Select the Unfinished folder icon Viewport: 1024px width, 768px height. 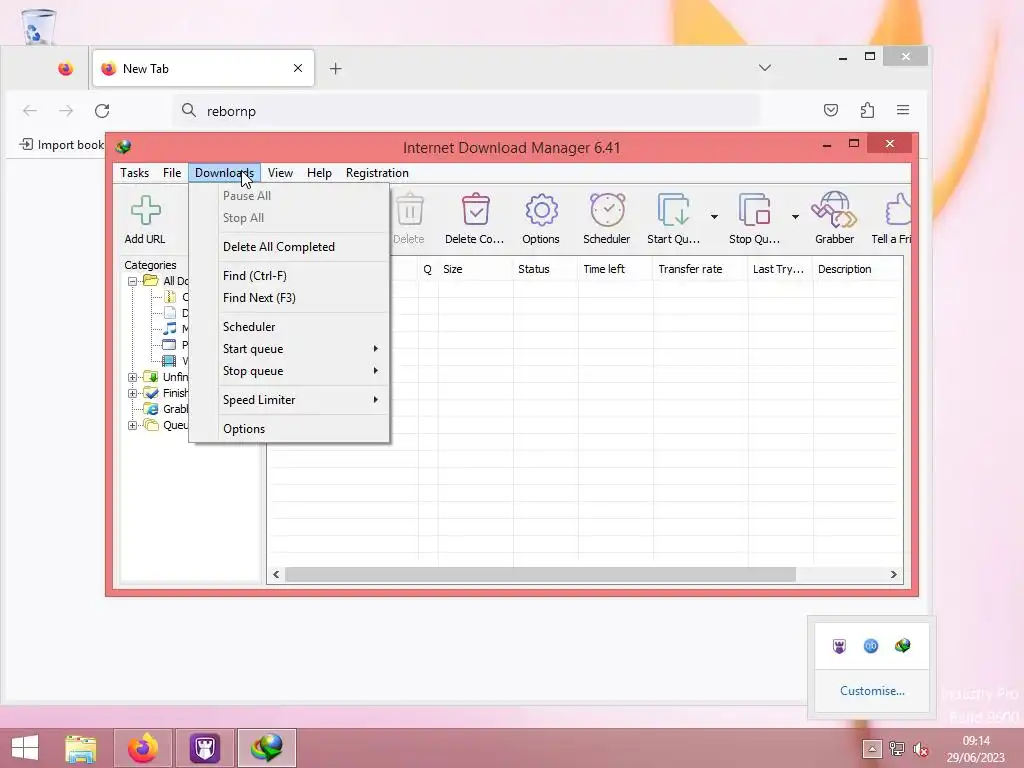(x=151, y=377)
